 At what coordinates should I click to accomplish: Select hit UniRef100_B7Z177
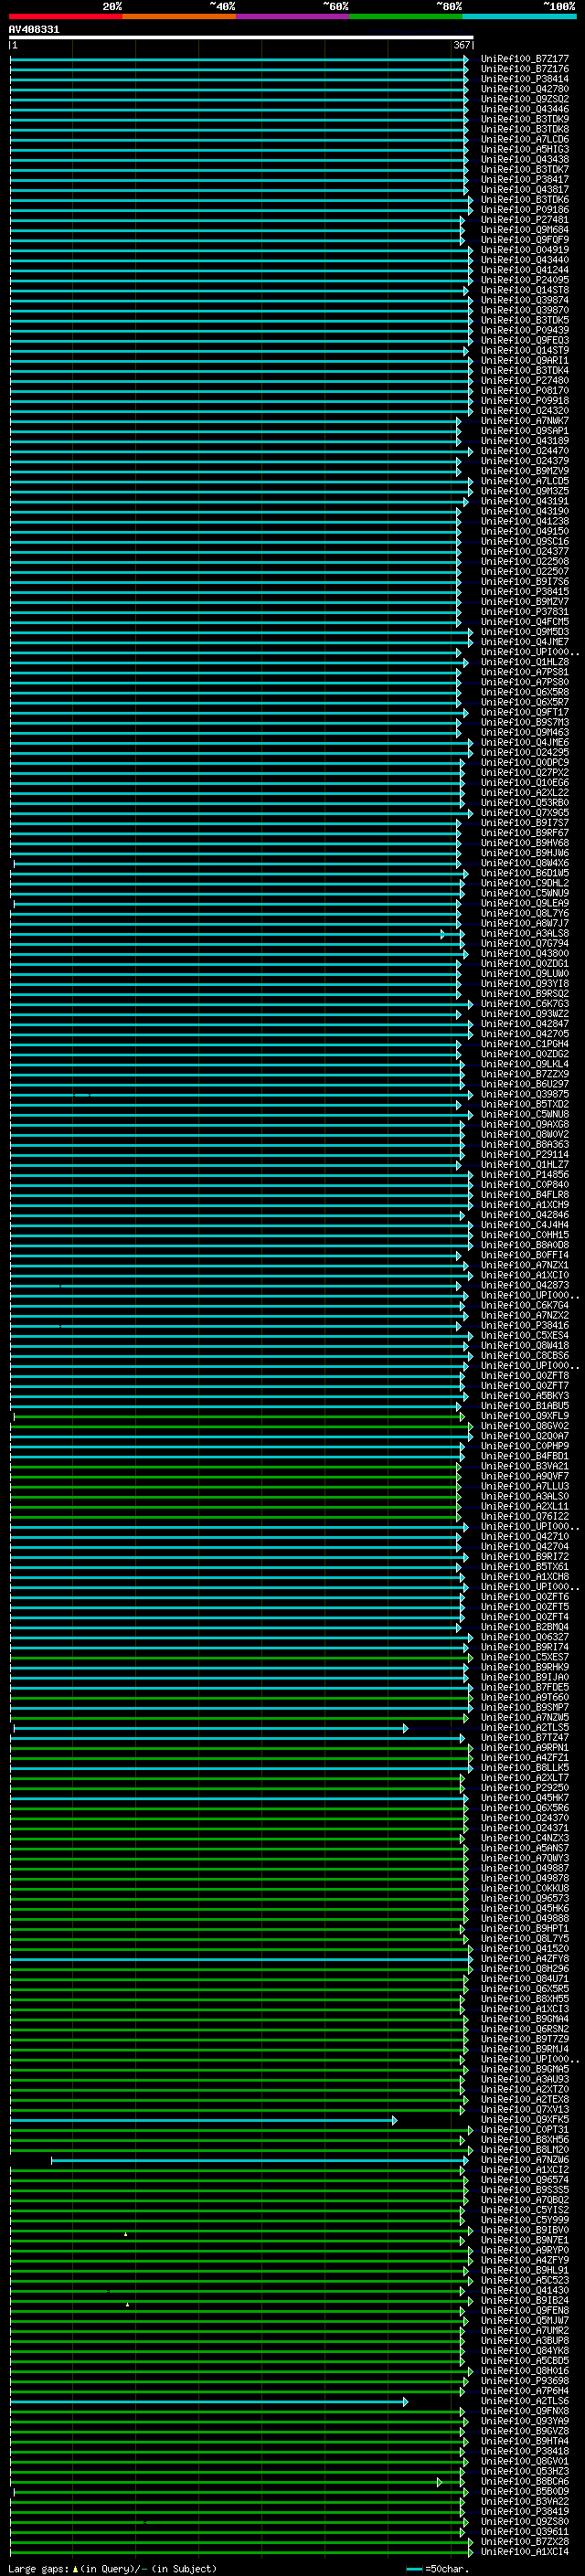525,59
